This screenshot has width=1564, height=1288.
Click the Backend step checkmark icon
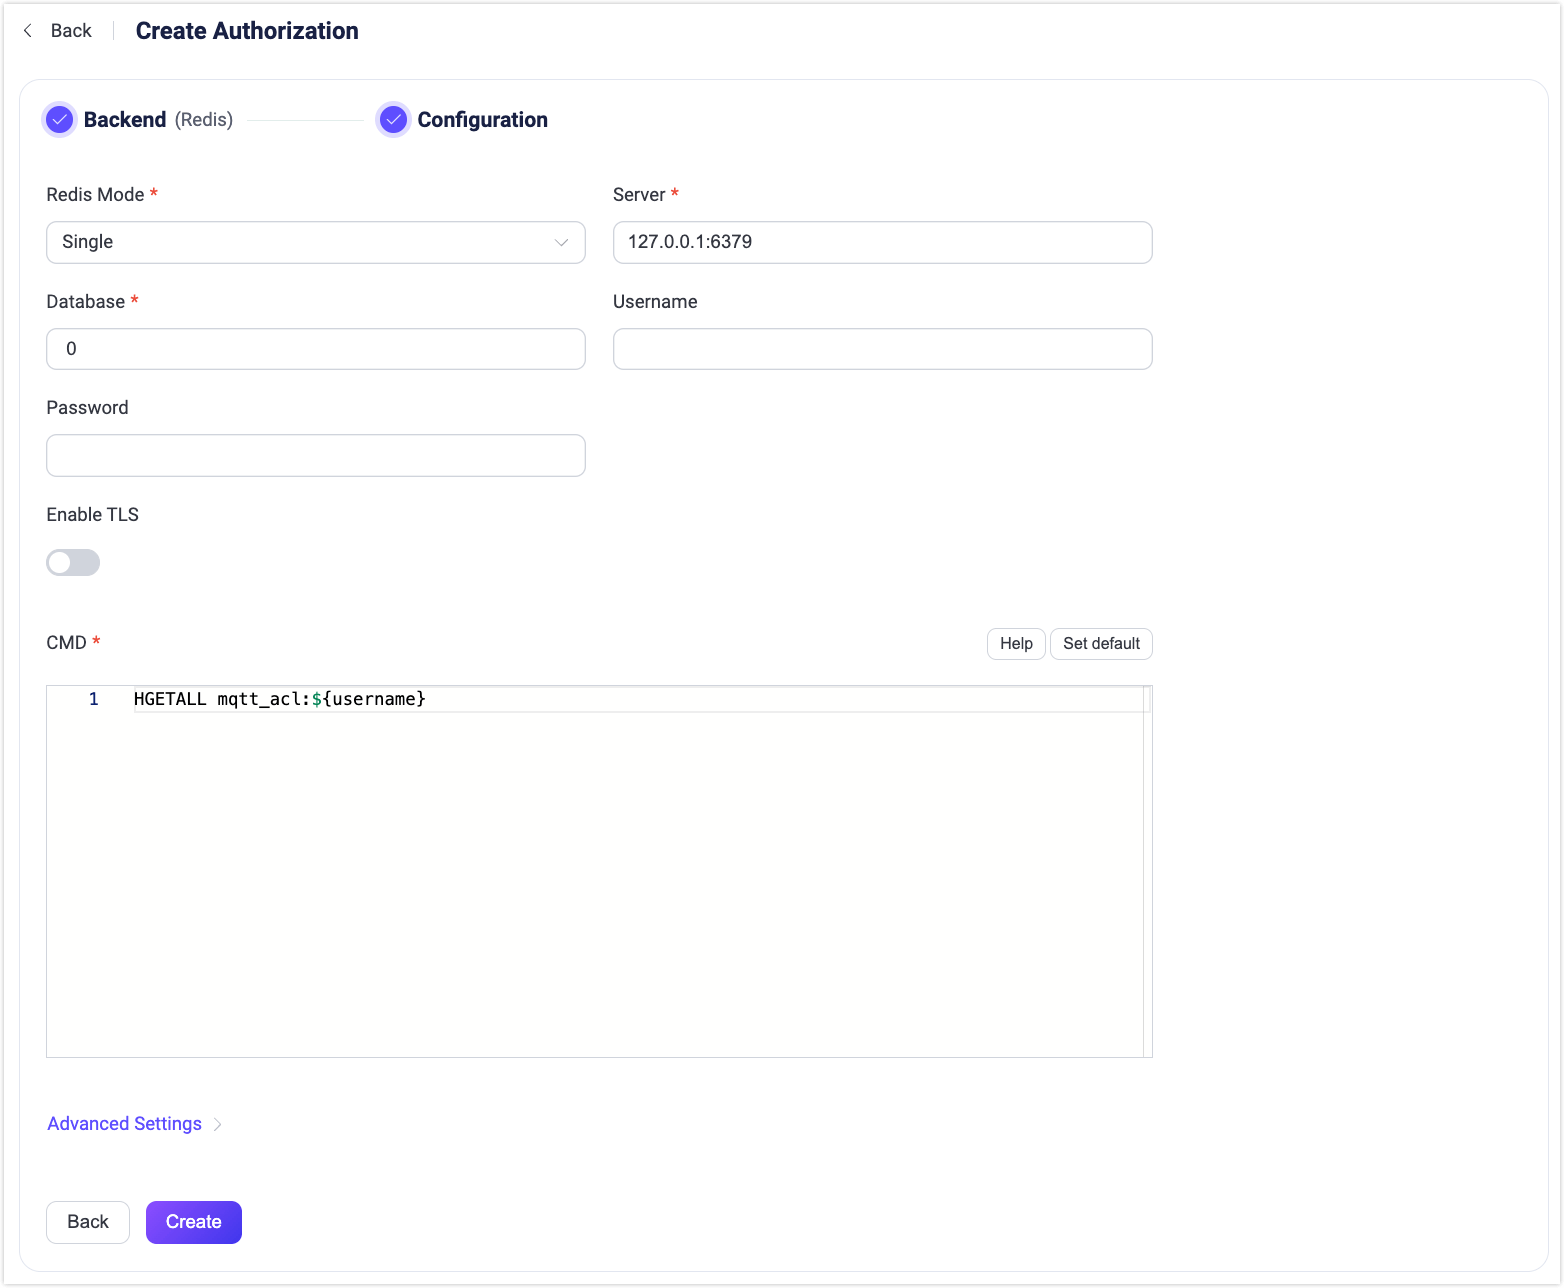coord(59,119)
